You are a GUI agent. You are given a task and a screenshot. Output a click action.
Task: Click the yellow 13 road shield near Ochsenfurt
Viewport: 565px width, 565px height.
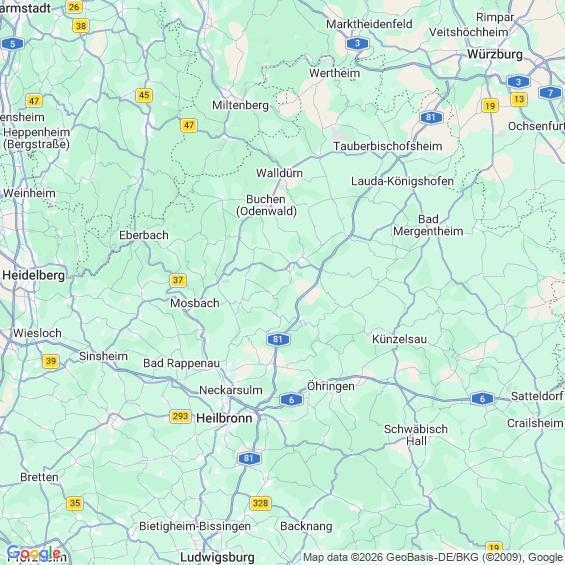pos(519,99)
